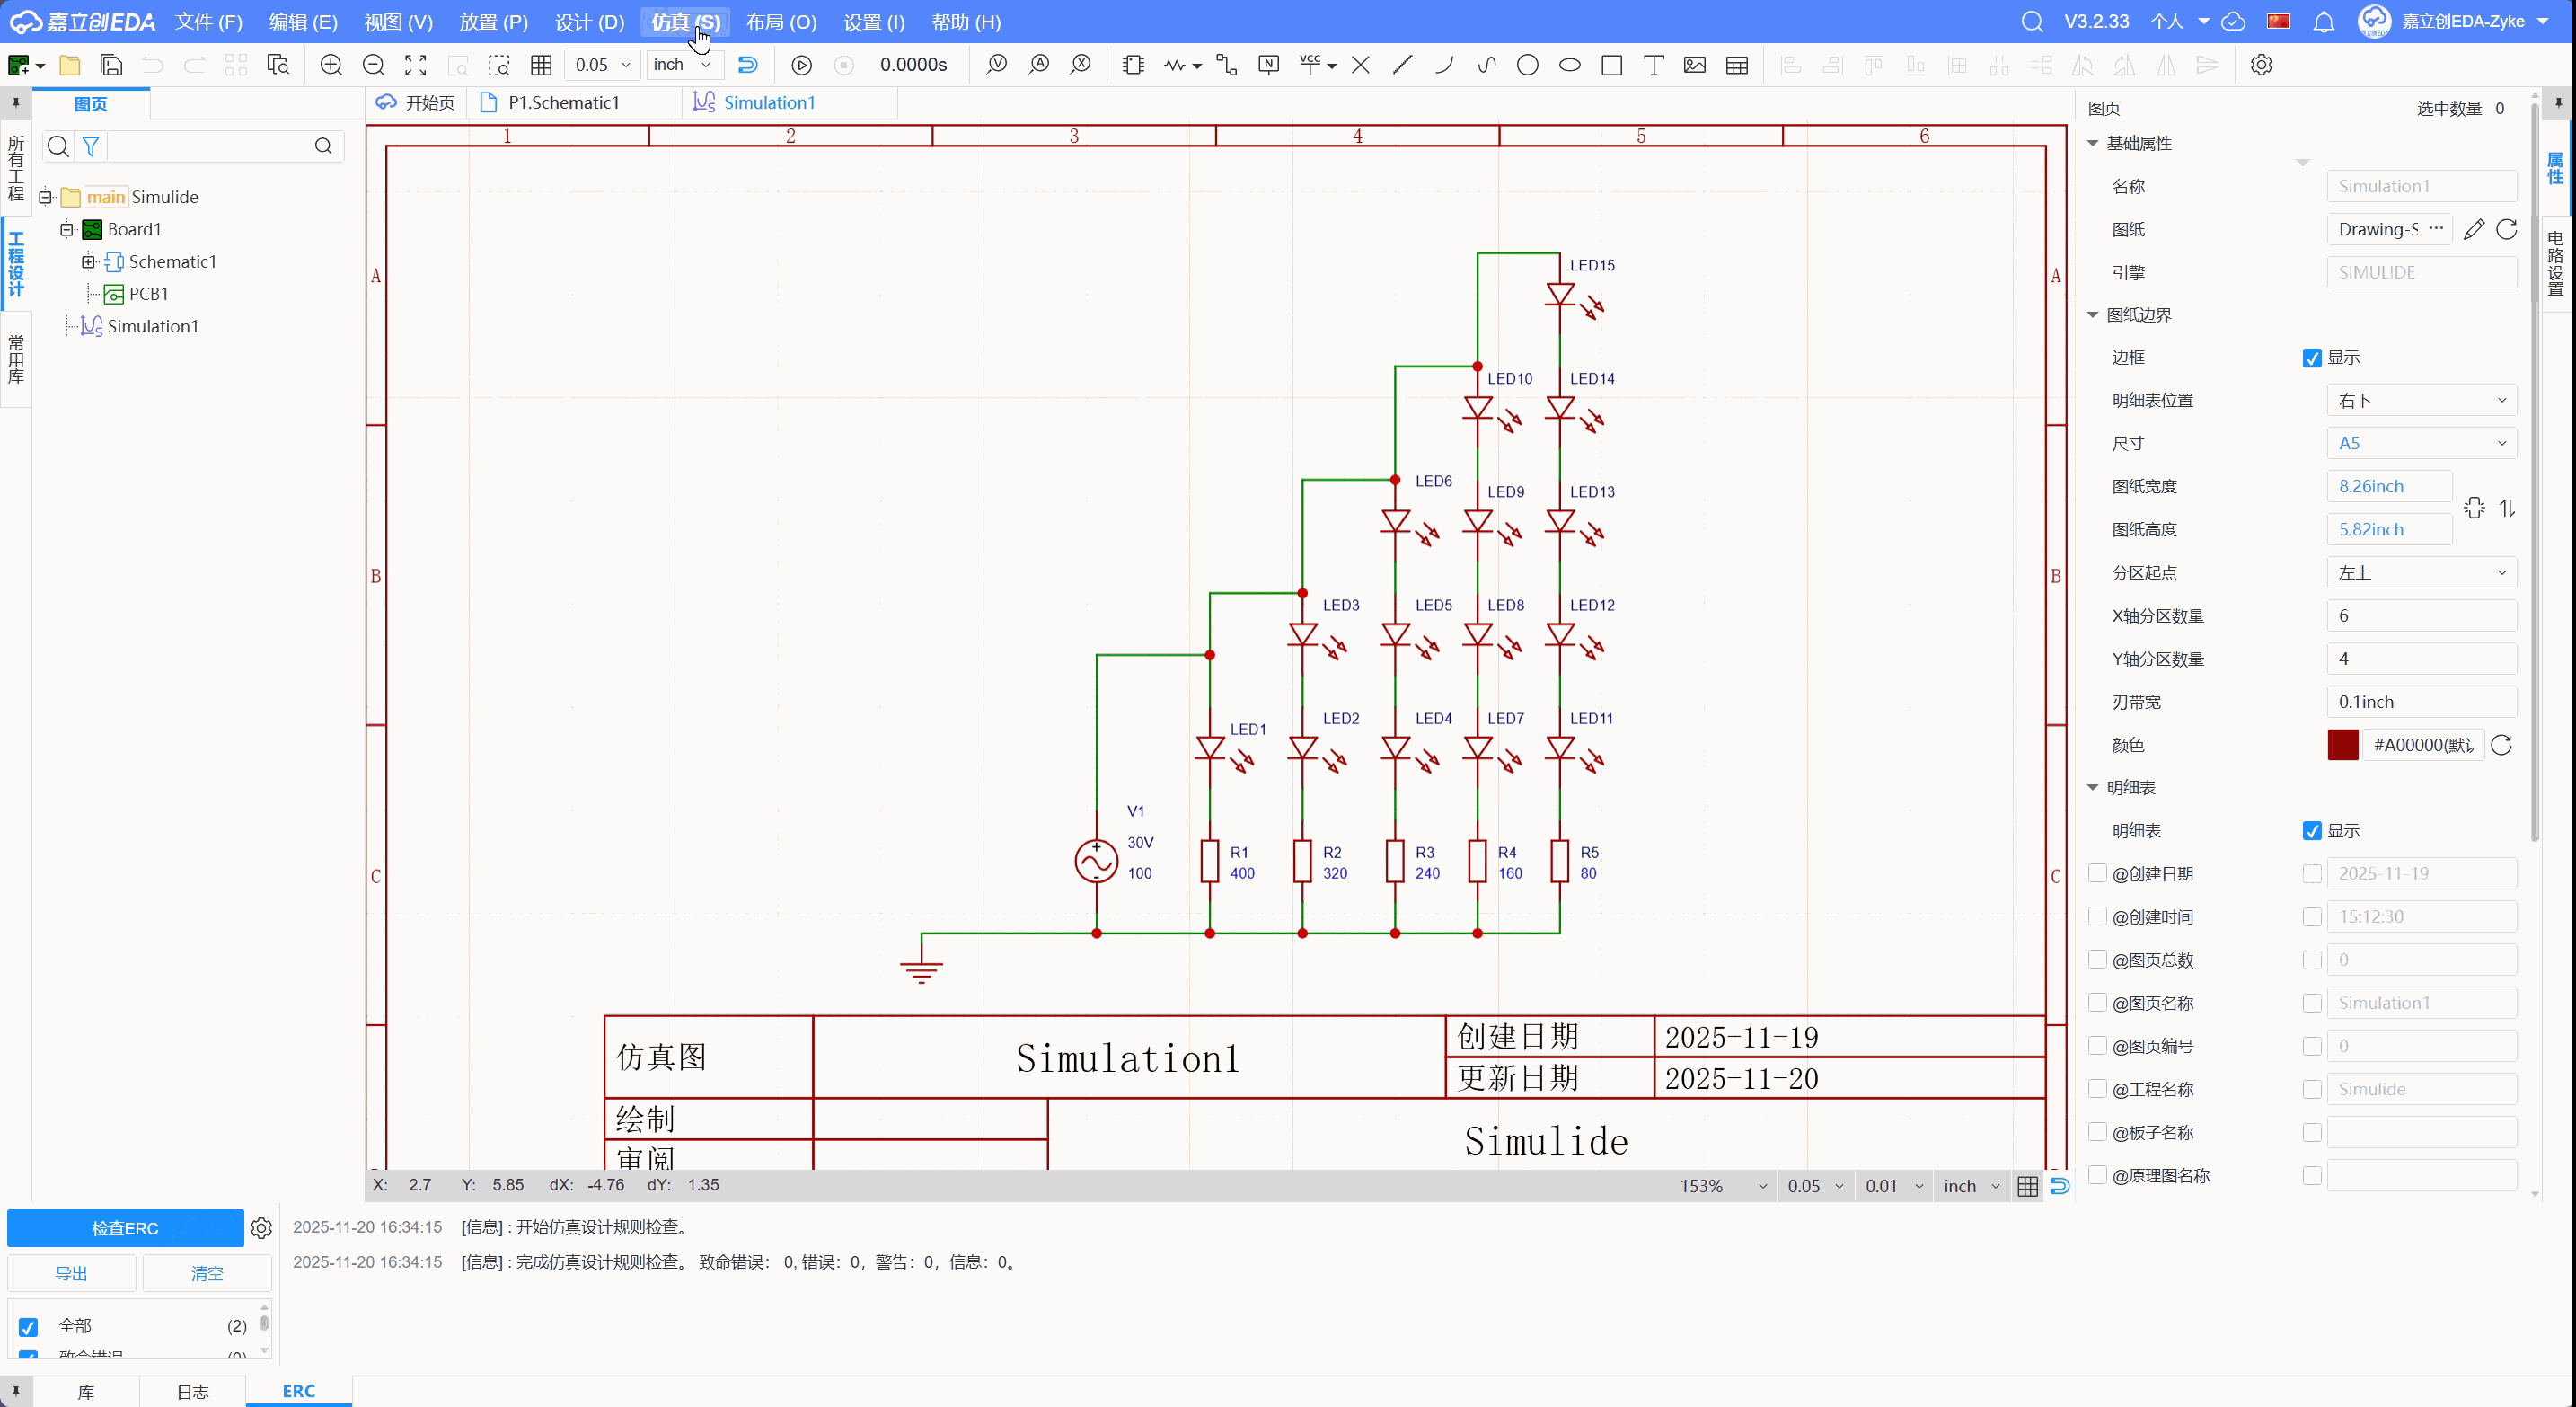Switch to the P1.Schematic1 tab
The height and width of the screenshot is (1407, 2576).
563,103
